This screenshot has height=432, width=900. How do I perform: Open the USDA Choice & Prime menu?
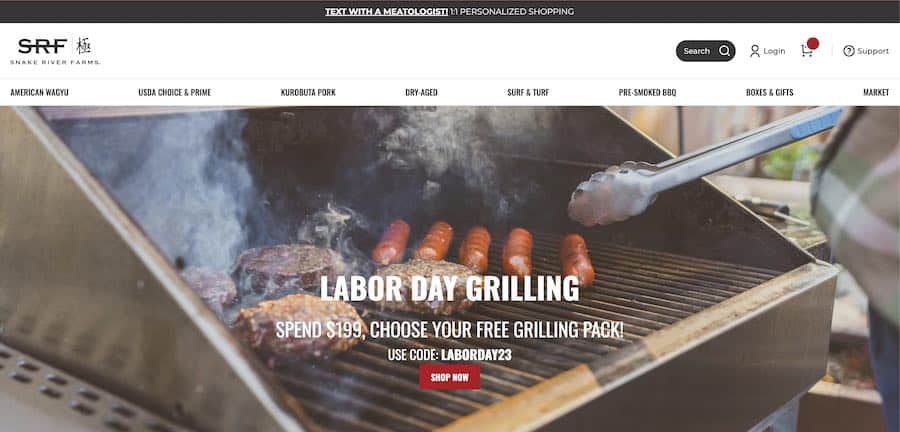pyautogui.click(x=174, y=92)
